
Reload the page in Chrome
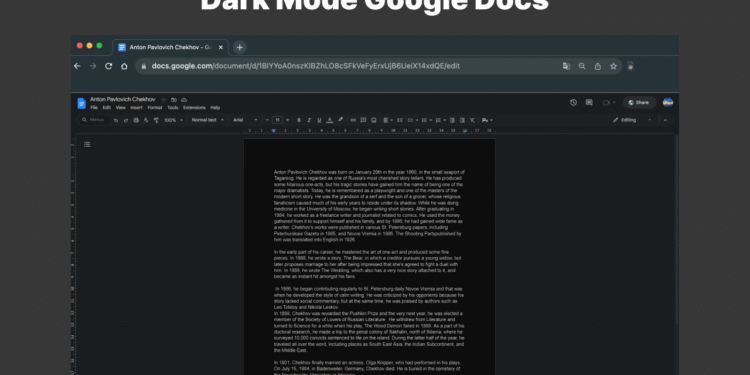coord(109,66)
